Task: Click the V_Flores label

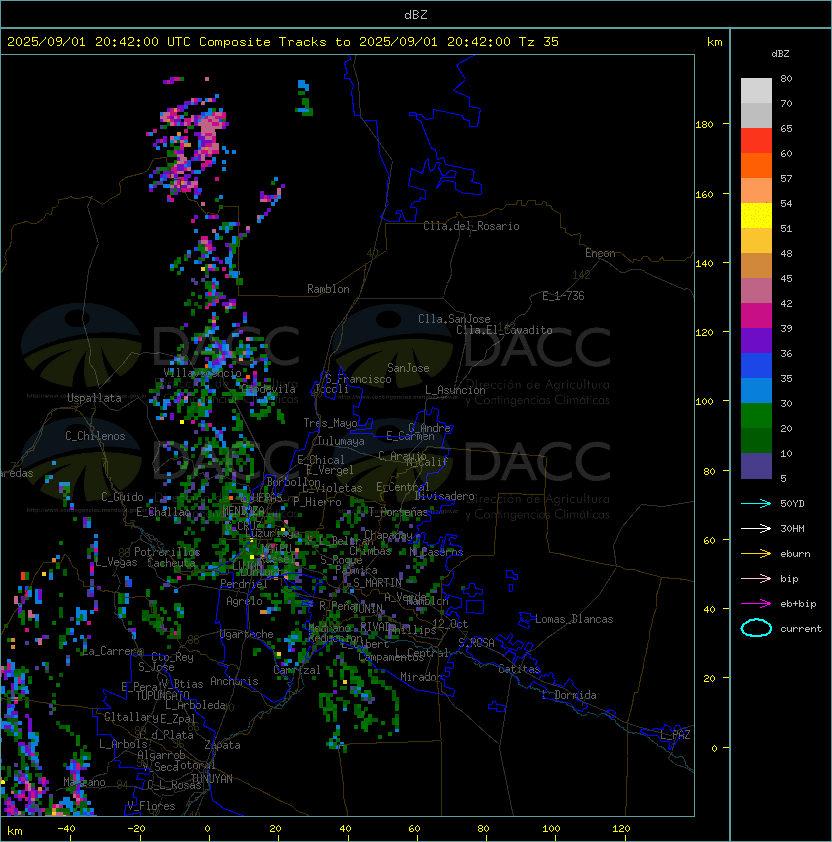Action: tap(151, 806)
